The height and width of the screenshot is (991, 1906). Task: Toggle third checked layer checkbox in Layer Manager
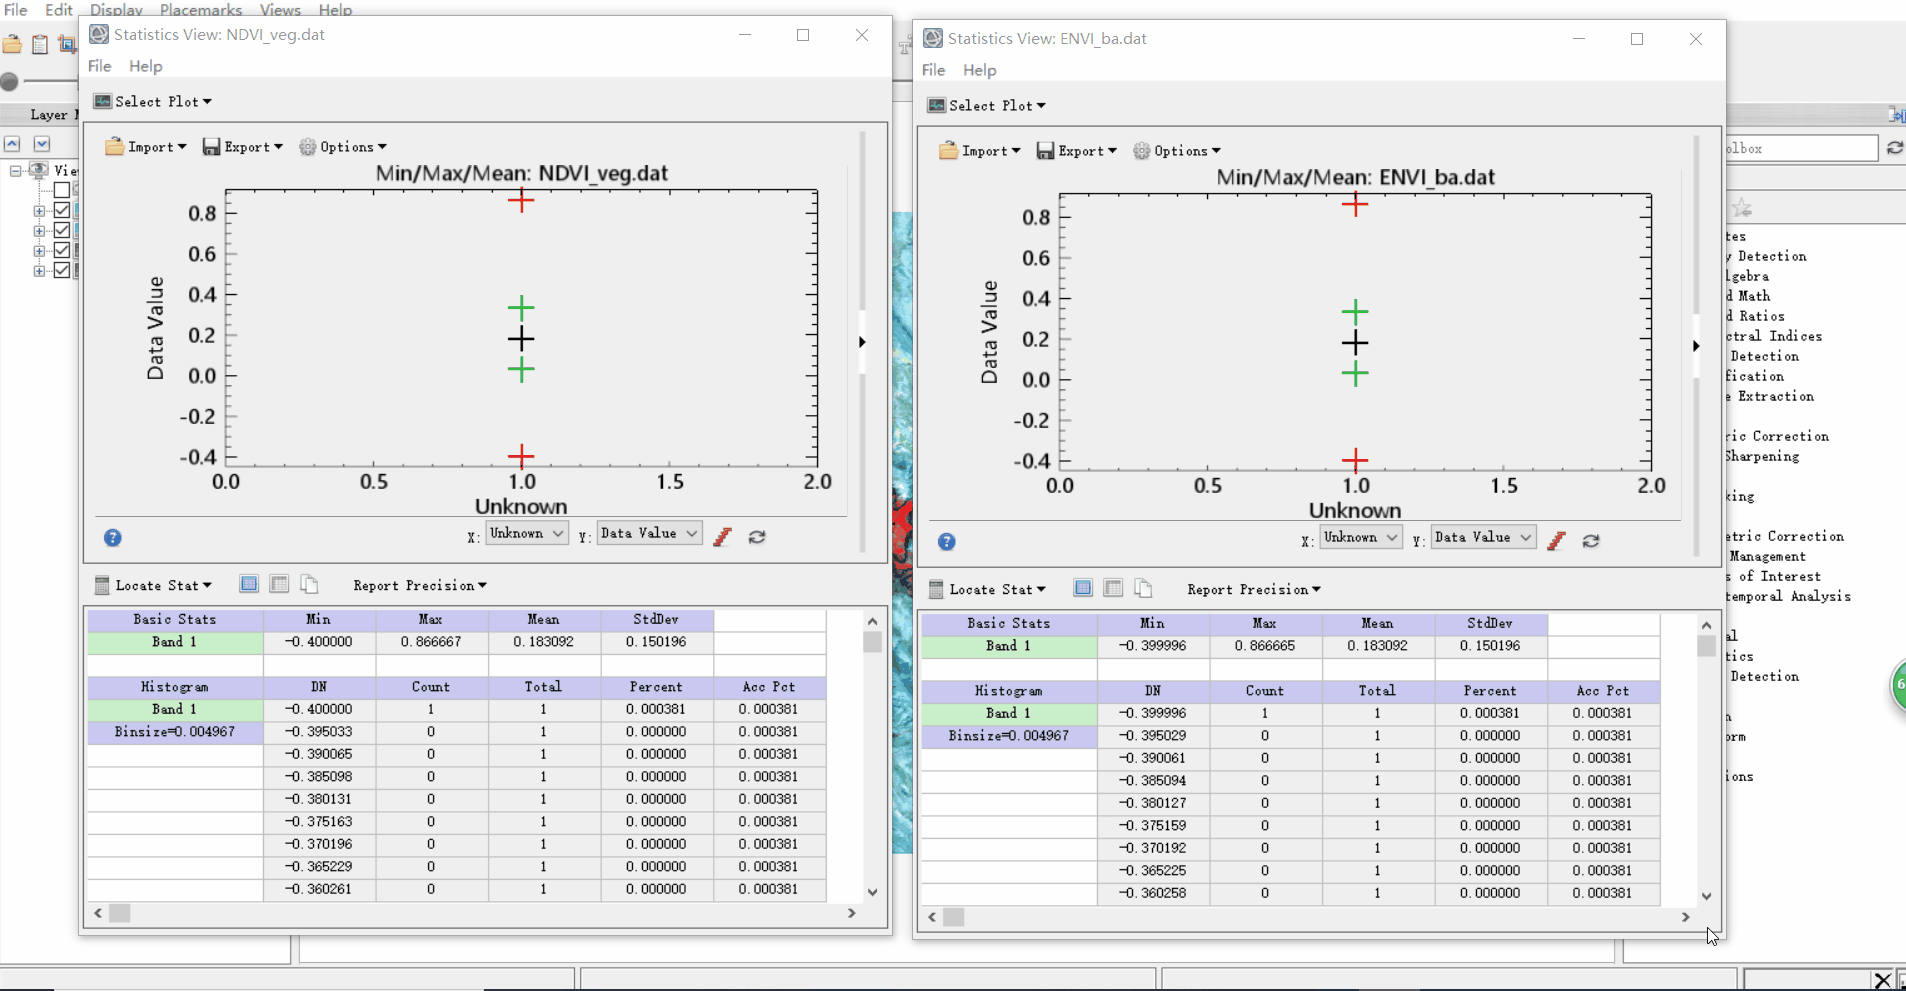(x=62, y=250)
